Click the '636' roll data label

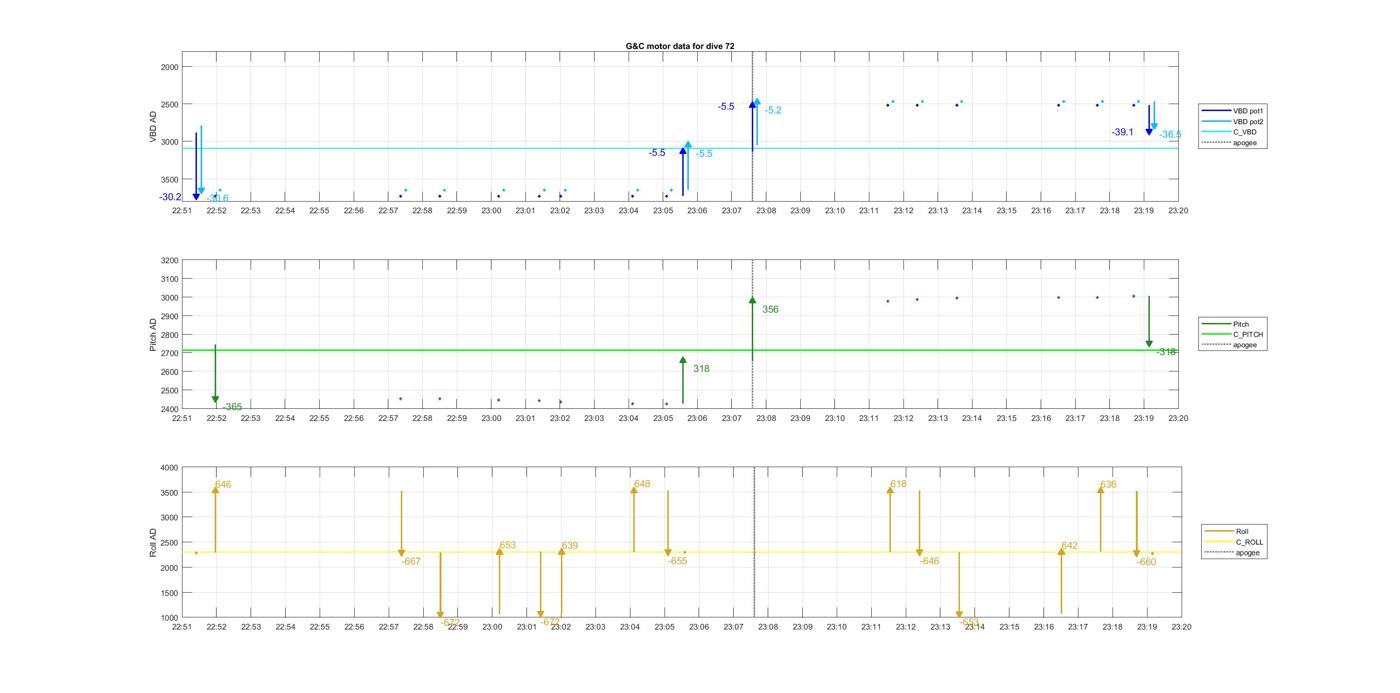pyautogui.click(x=1108, y=484)
